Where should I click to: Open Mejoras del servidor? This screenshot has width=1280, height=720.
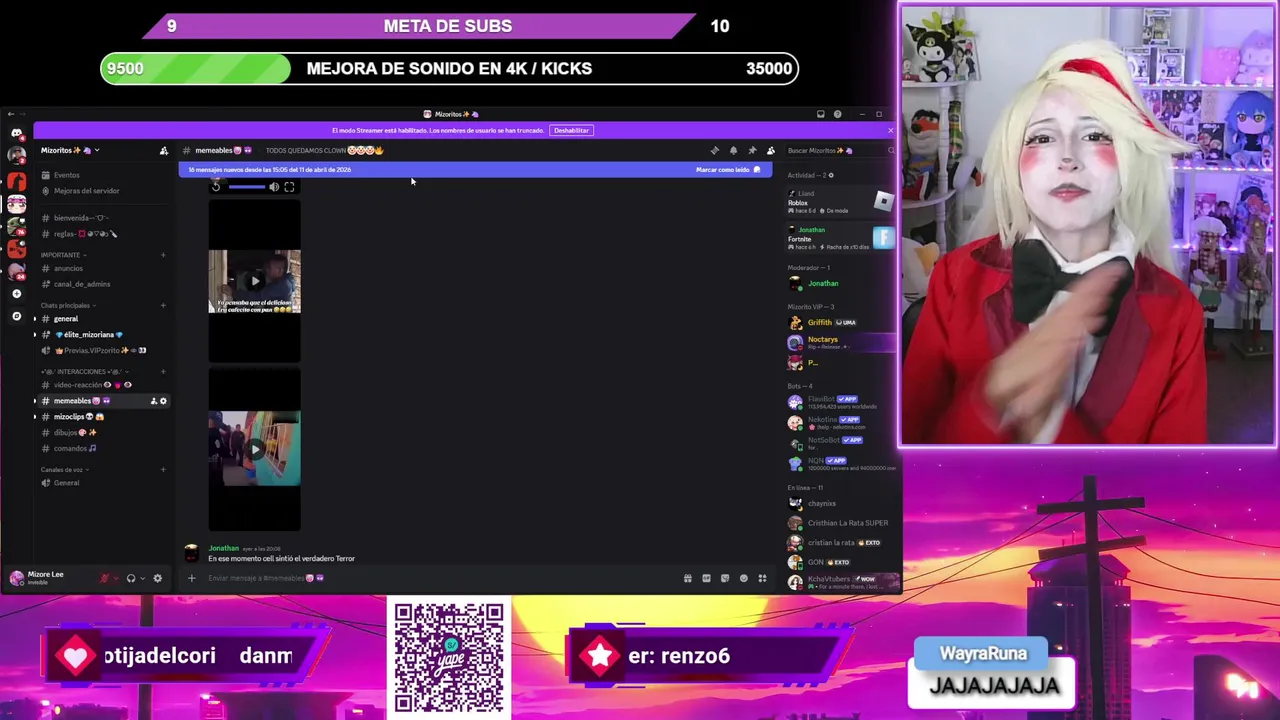(103, 191)
